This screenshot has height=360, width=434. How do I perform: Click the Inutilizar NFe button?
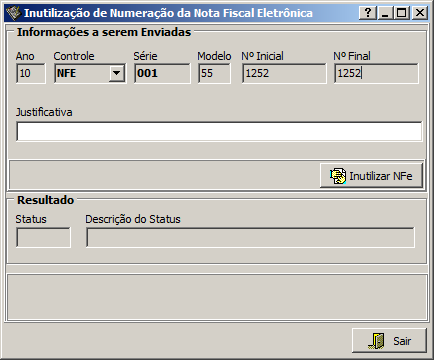371,176
